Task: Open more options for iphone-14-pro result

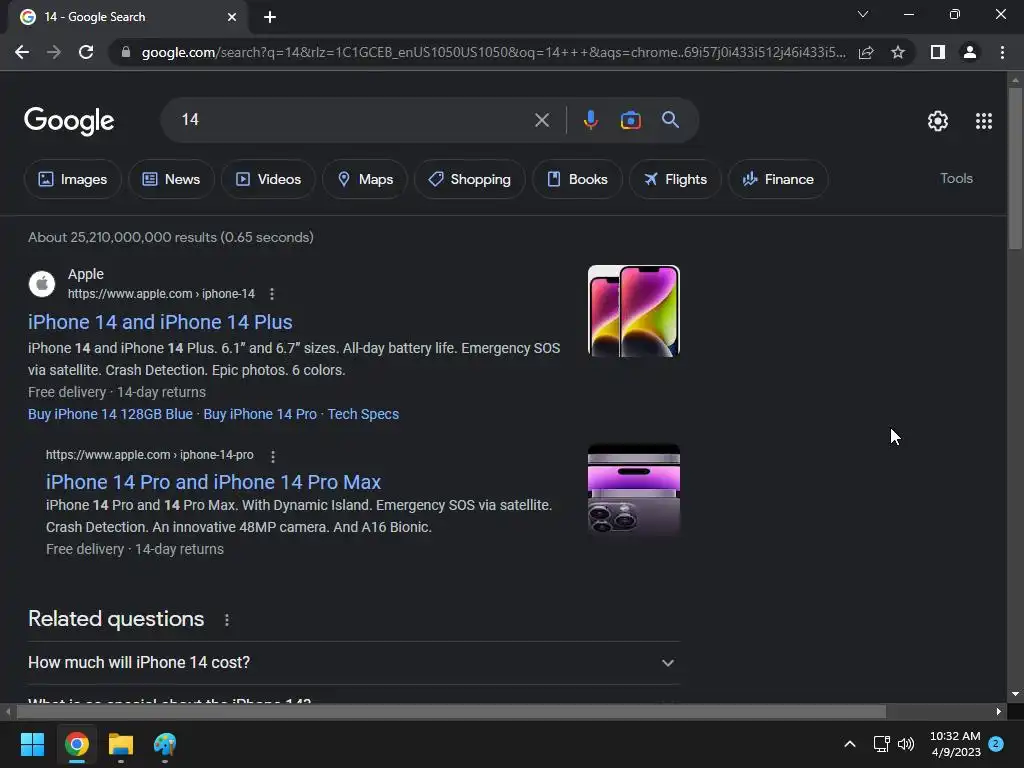Action: click(273, 456)
